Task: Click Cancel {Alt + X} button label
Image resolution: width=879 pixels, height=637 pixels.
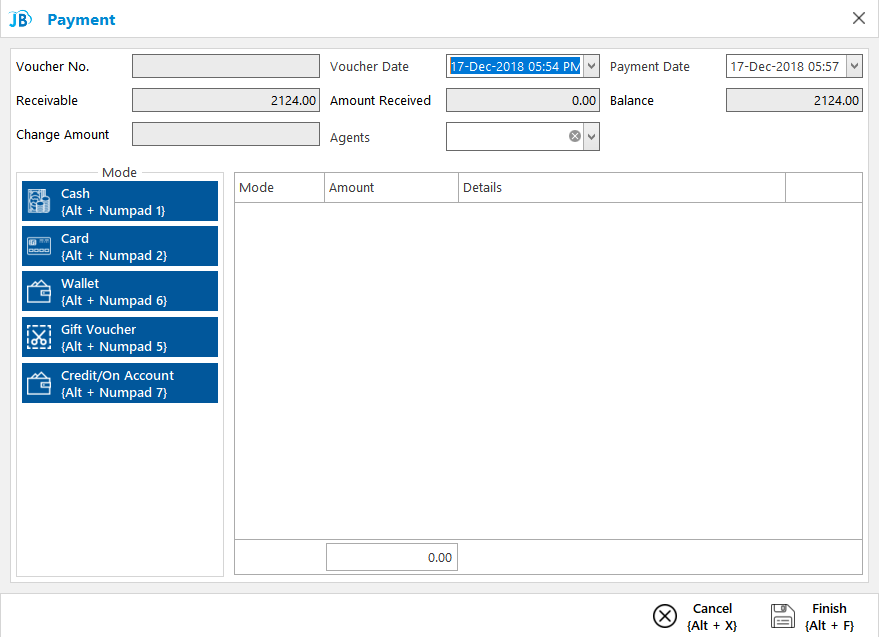Action: (712, 617)
